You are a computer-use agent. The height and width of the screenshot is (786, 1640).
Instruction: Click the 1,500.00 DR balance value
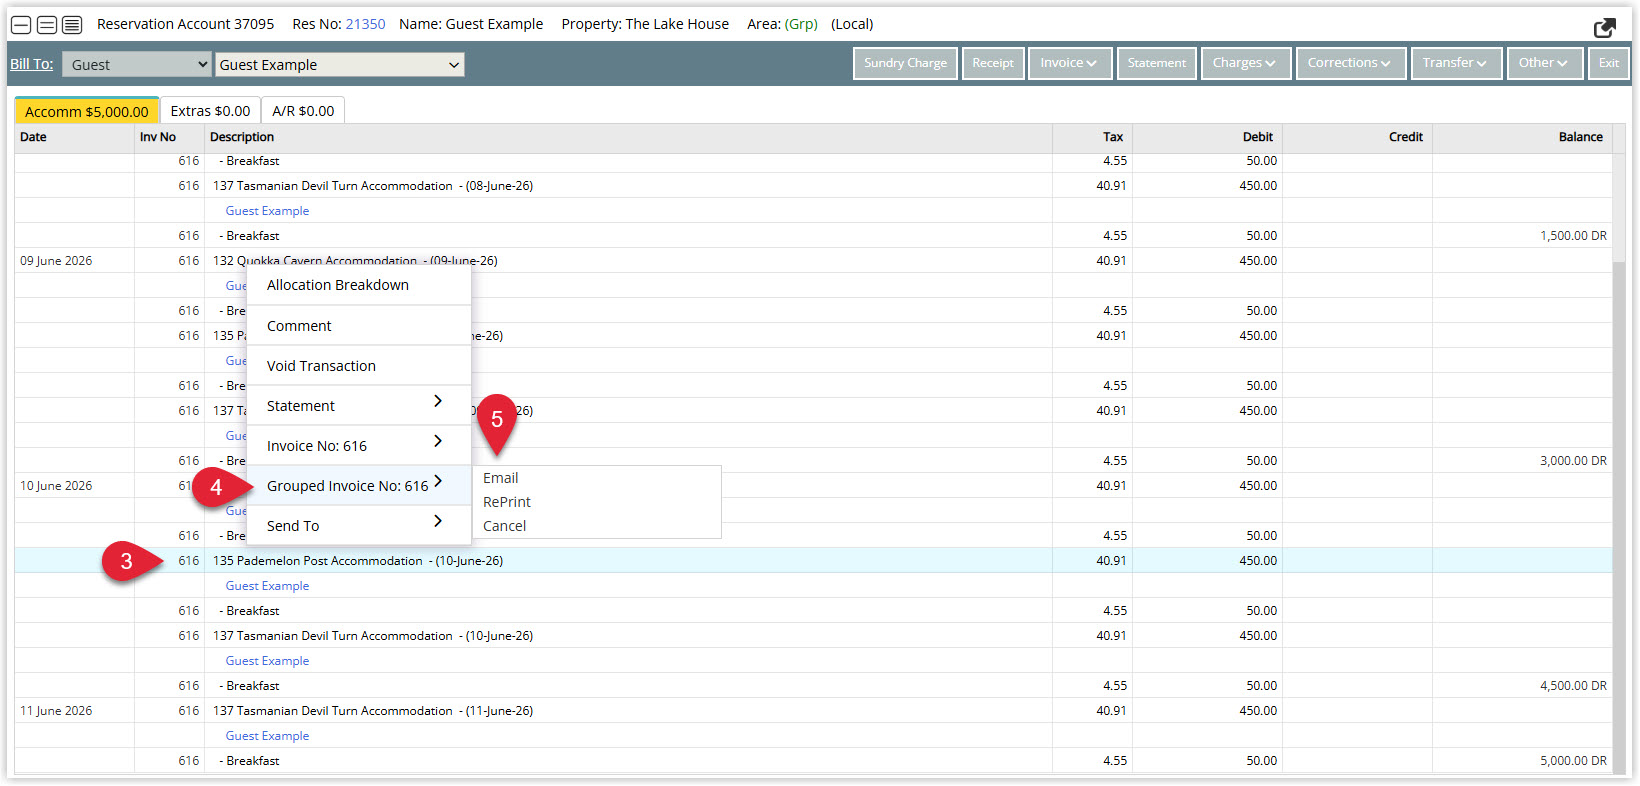[x=1573, y=236]
